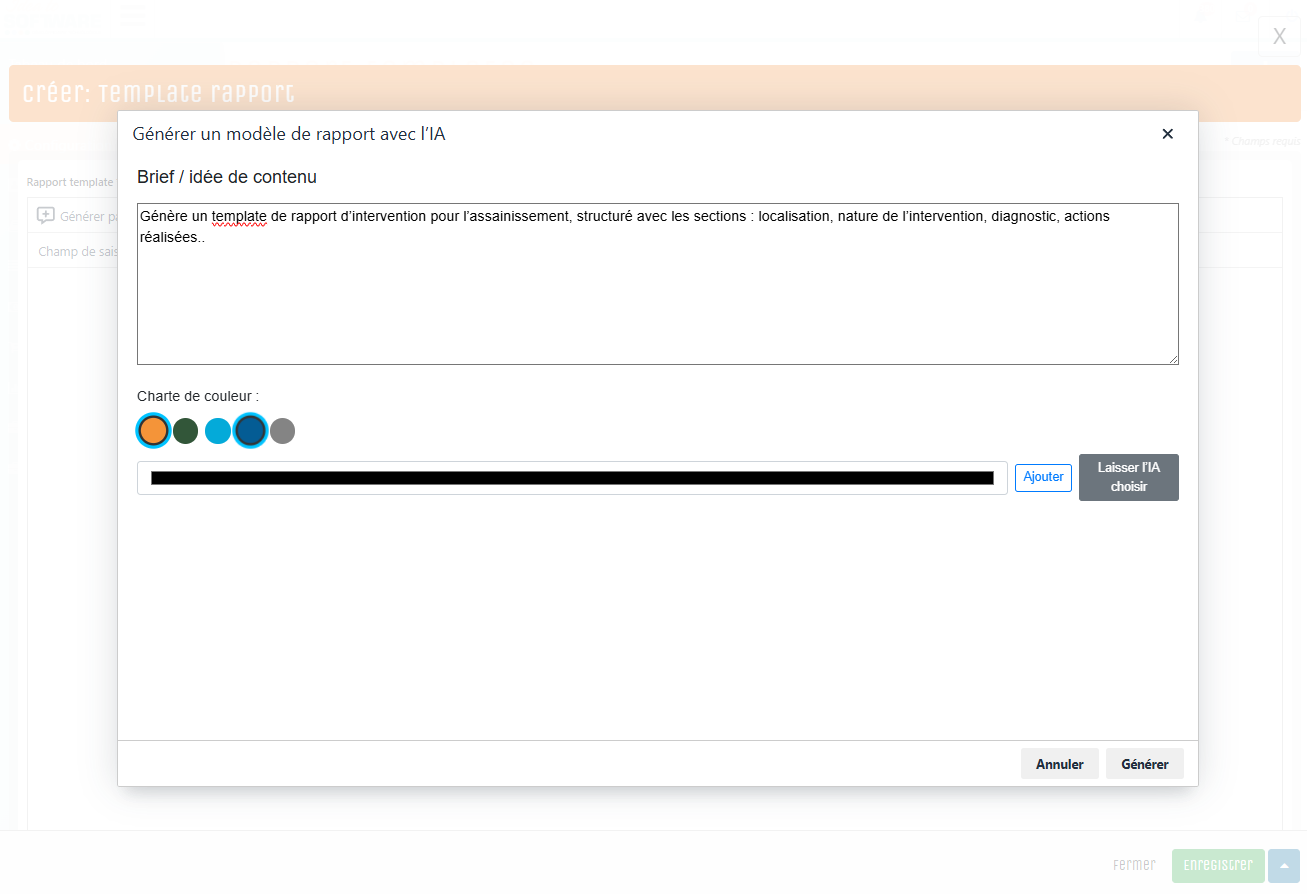
Task: Click the Fermer link at bottom
Action: [x=1133, y=865]
